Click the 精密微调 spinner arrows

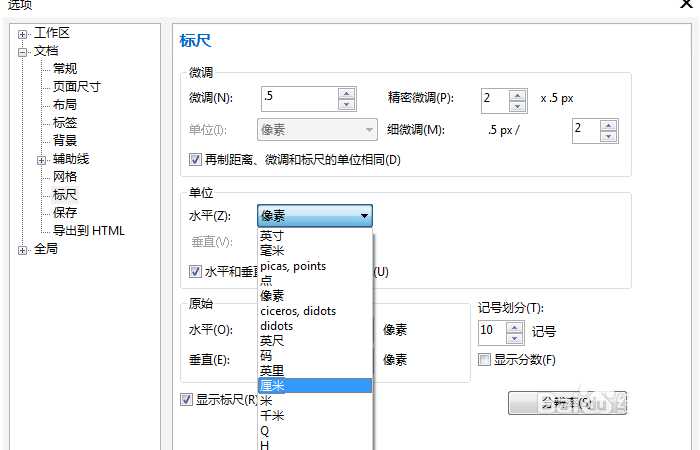pos(517,98)
